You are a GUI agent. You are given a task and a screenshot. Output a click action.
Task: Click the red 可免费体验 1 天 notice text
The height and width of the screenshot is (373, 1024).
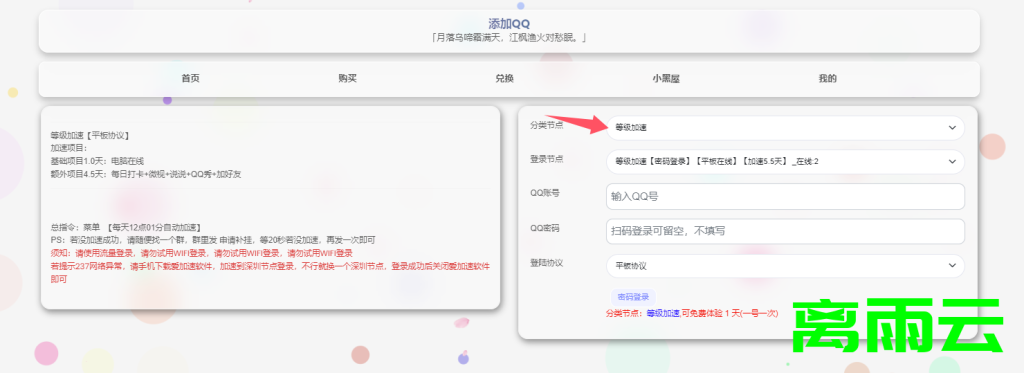729,314
